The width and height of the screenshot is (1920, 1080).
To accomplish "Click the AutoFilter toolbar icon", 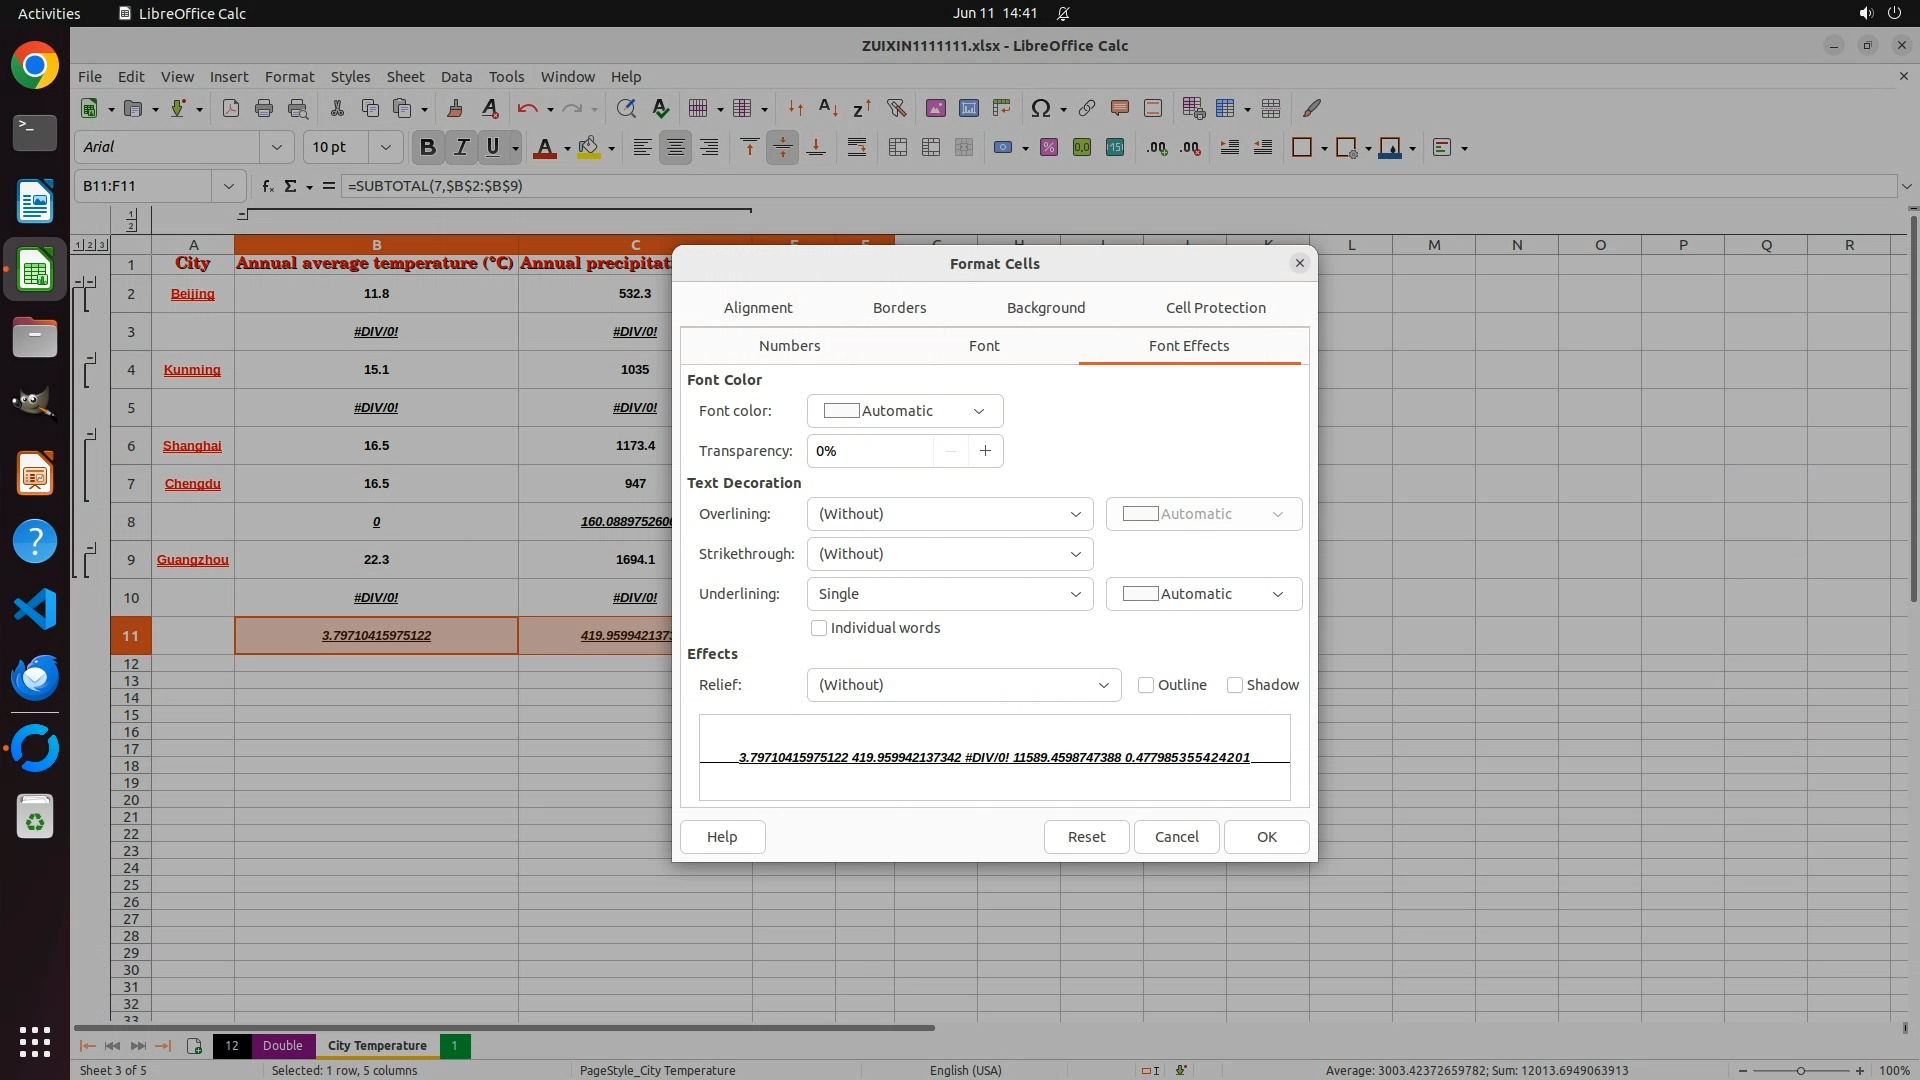I will point(896,108).
